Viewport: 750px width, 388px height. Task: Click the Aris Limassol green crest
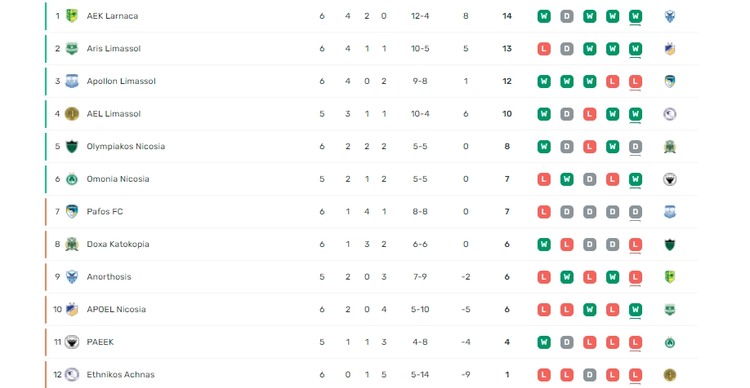point(72,48)
